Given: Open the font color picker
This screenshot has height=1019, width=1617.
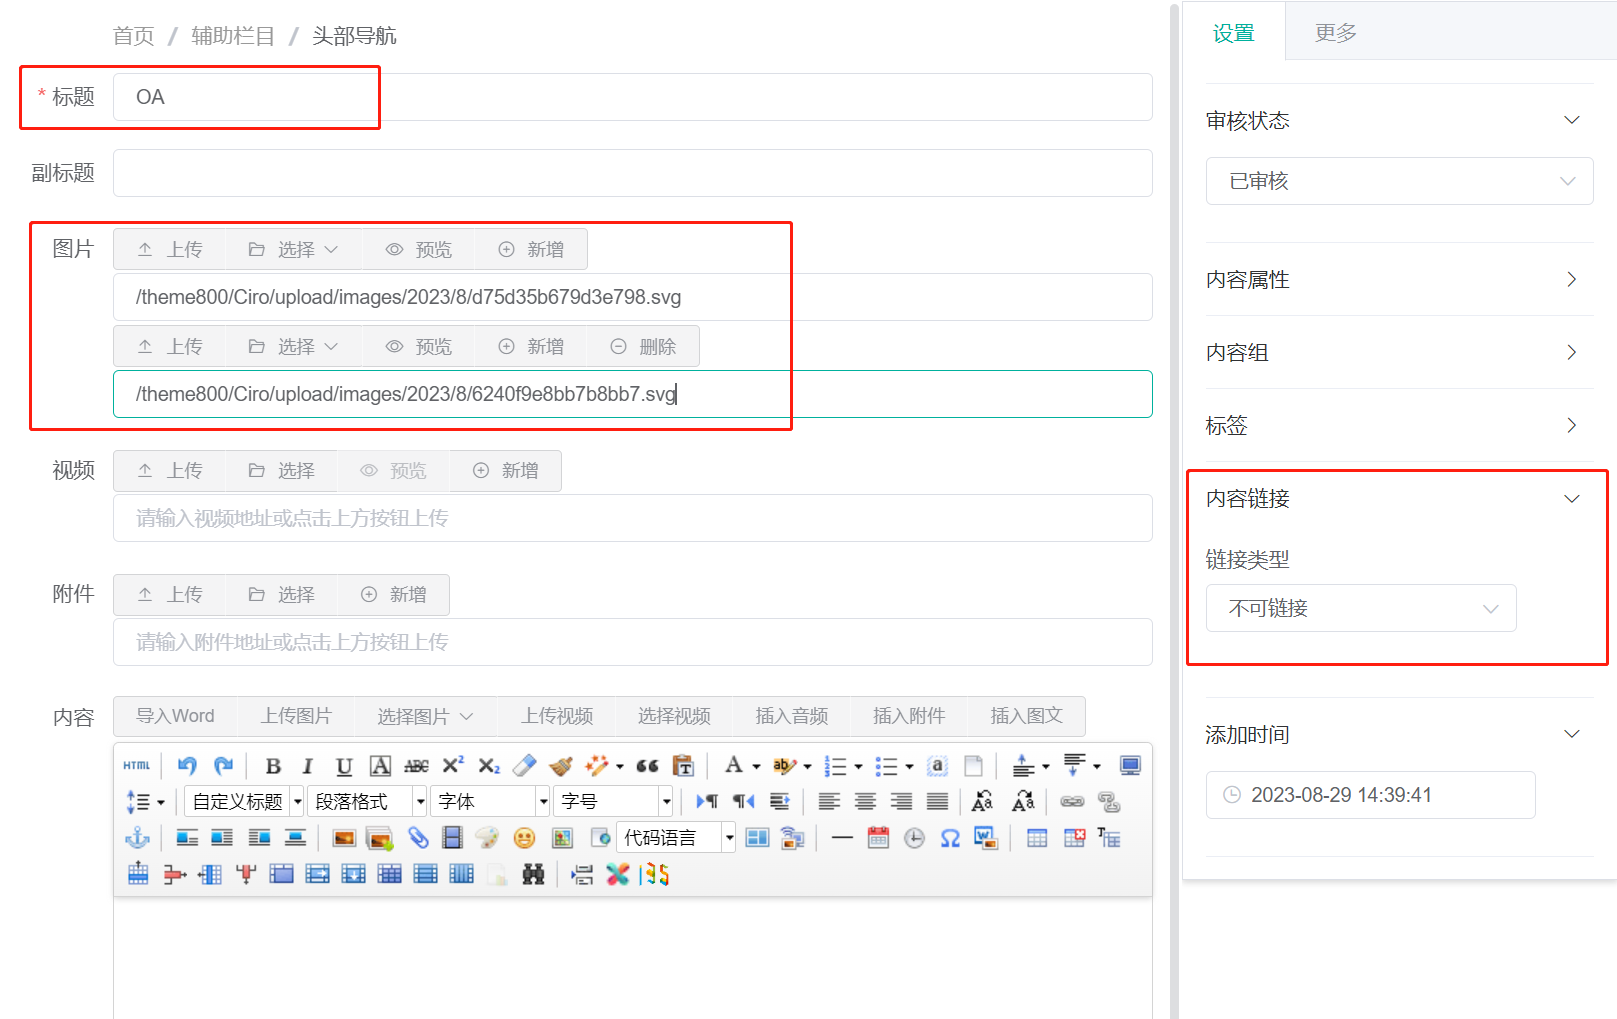Looking at the screenshot, I should [735, 765].
